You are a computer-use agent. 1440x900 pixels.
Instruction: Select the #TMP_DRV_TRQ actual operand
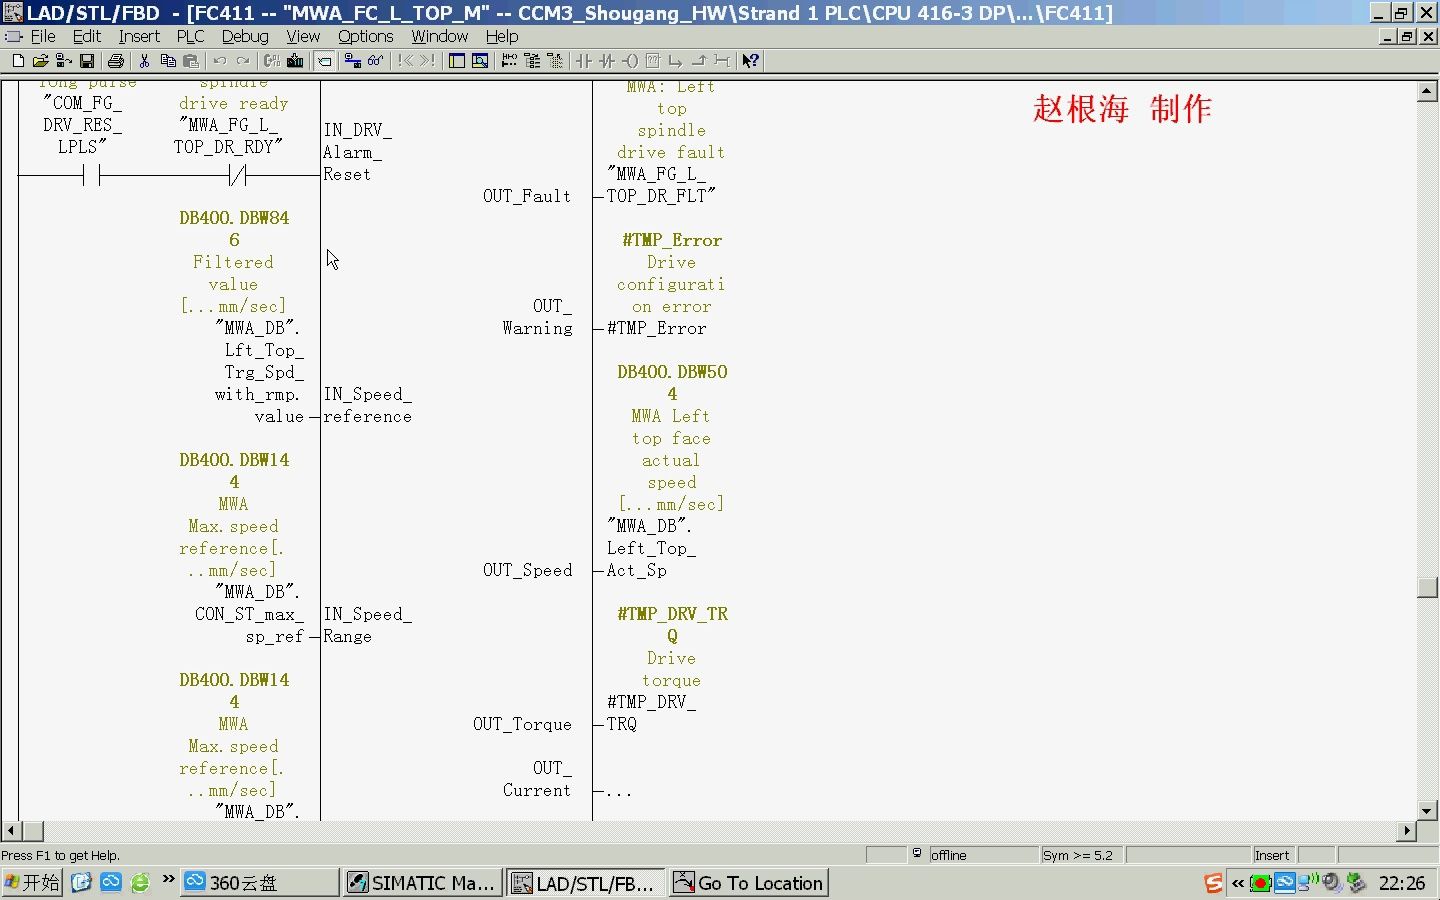pyautogui.click(x=651, y=713)
